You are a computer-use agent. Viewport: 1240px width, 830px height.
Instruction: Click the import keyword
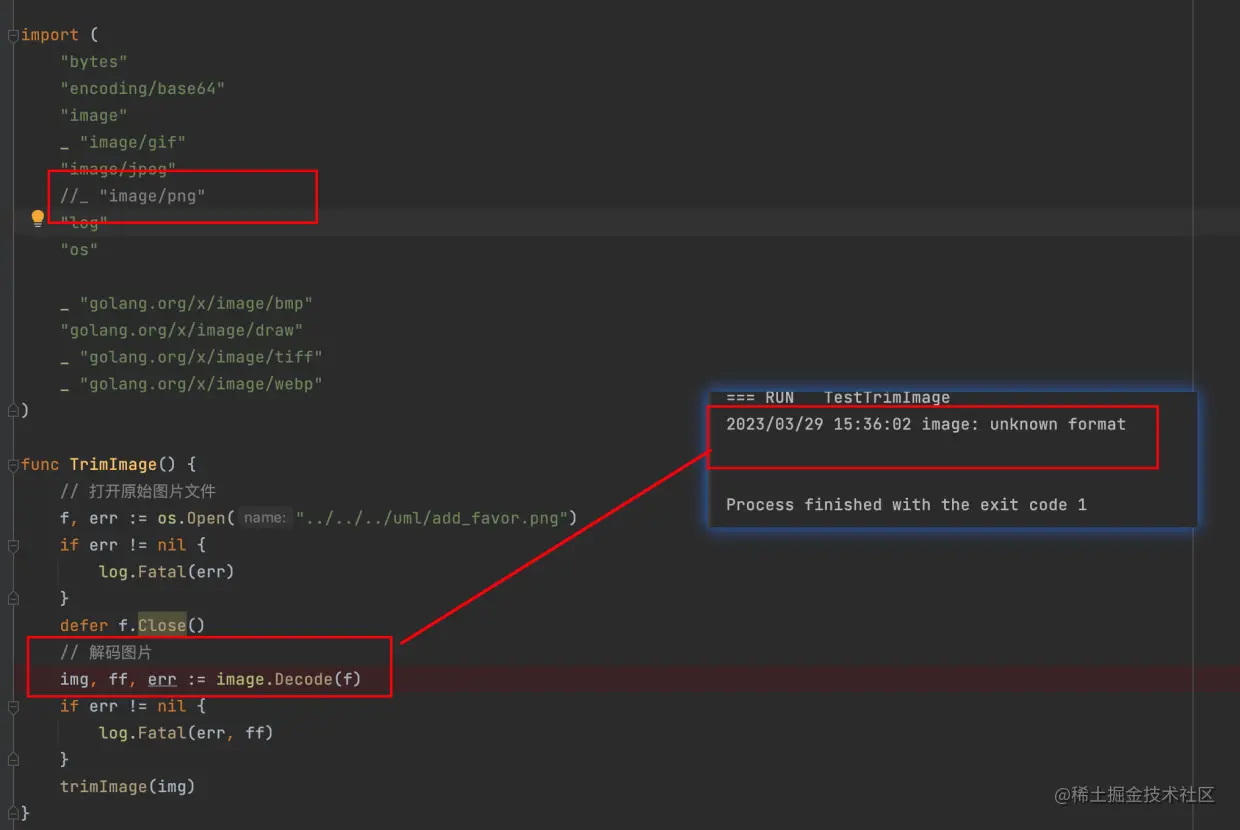(50, 35)
